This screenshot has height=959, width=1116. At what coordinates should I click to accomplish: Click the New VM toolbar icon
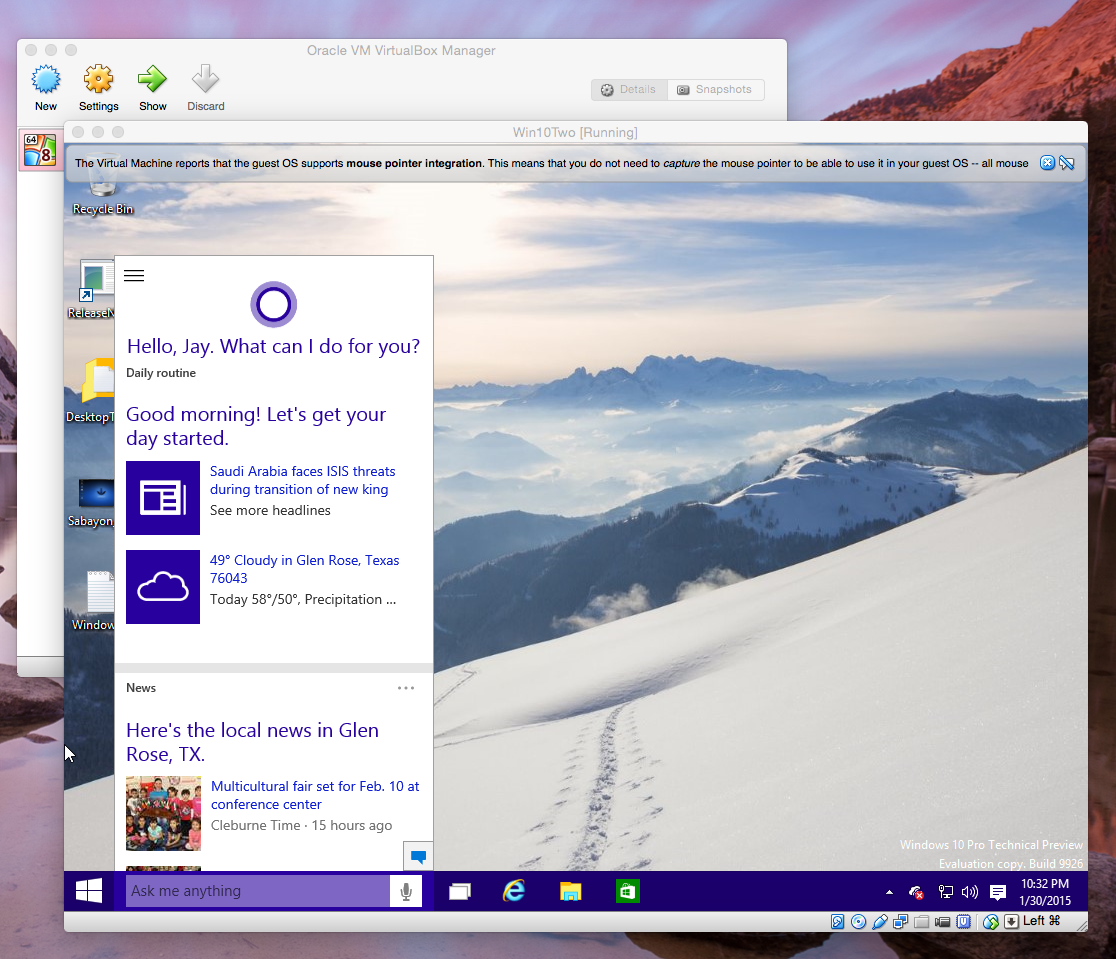(46, 81)
